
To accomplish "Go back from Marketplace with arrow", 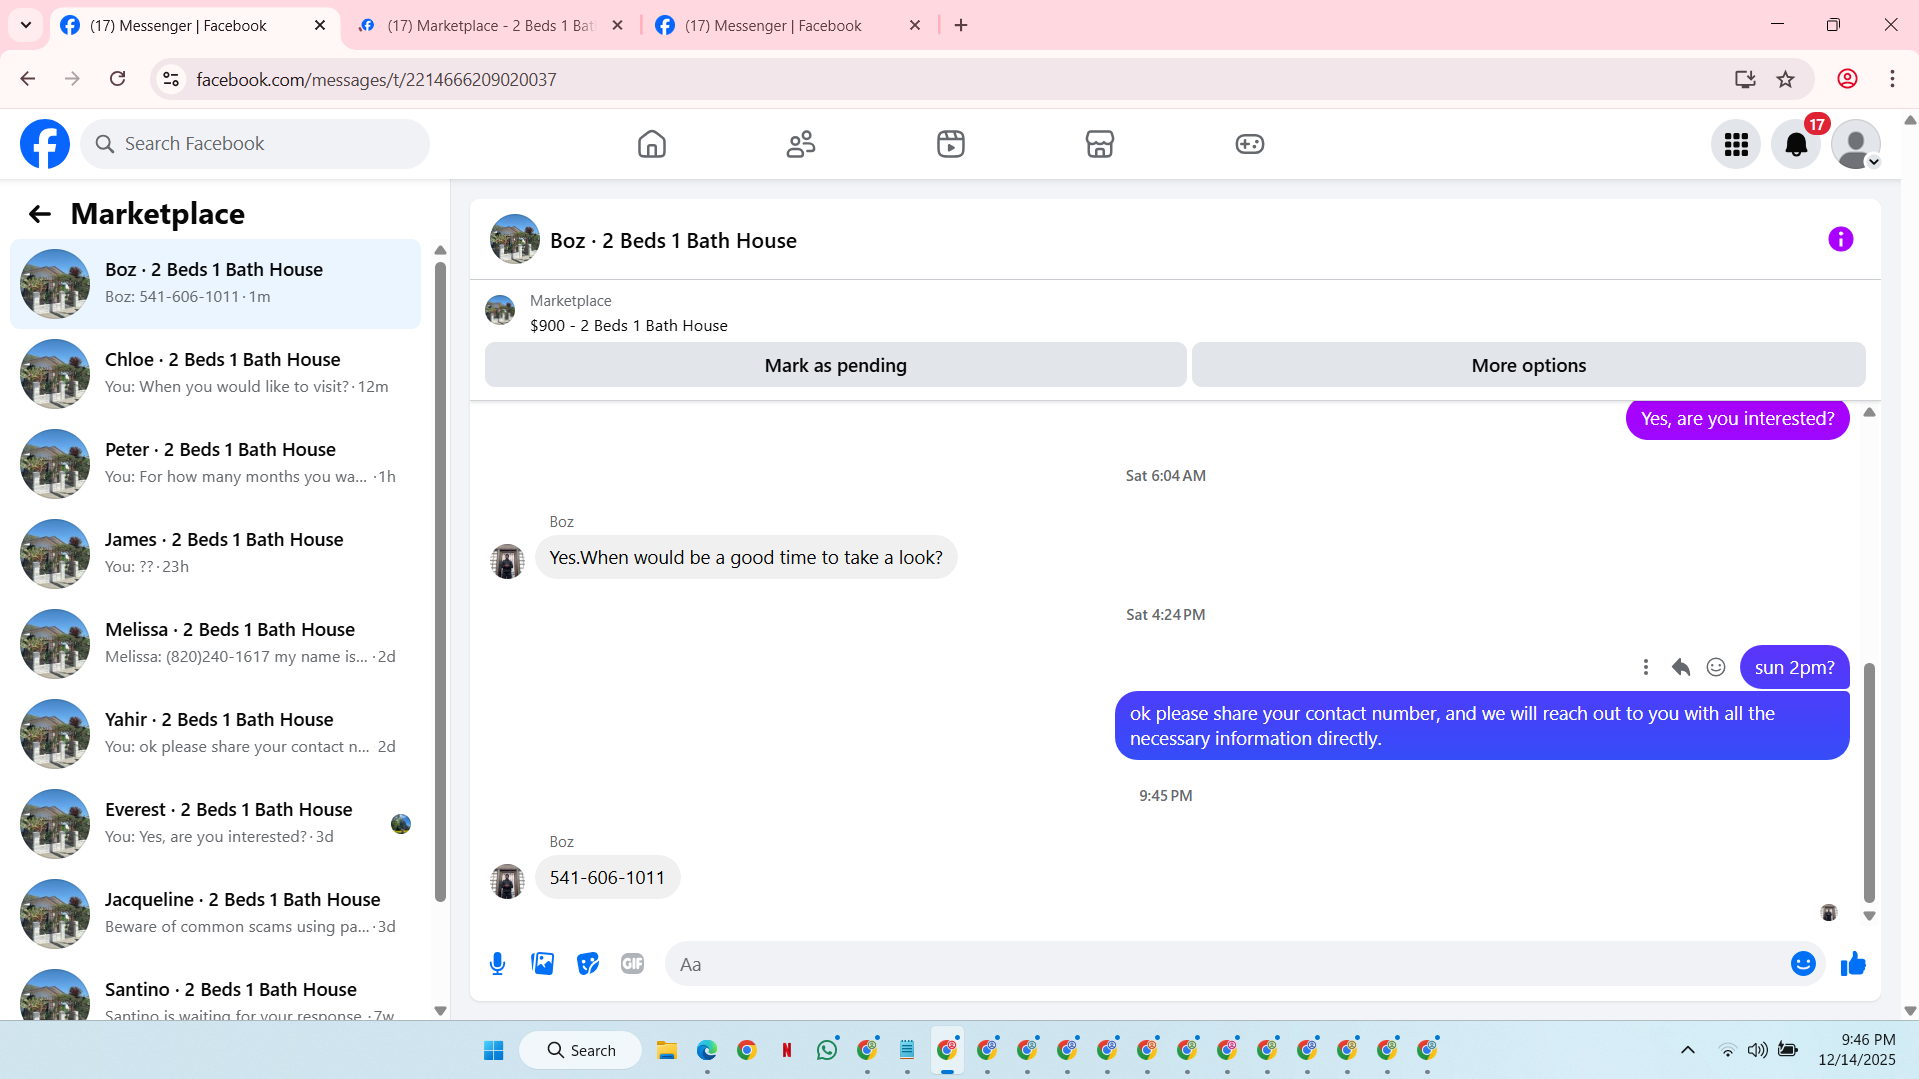I will click(x=39, y=214).
